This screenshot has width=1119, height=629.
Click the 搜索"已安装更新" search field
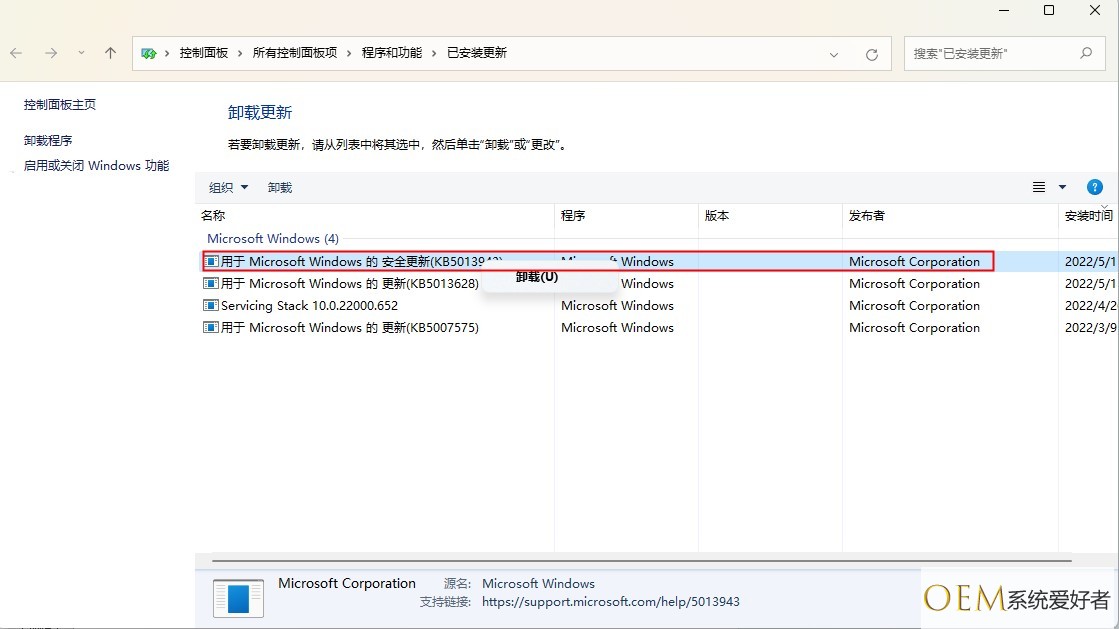click(x=990, y=54)
